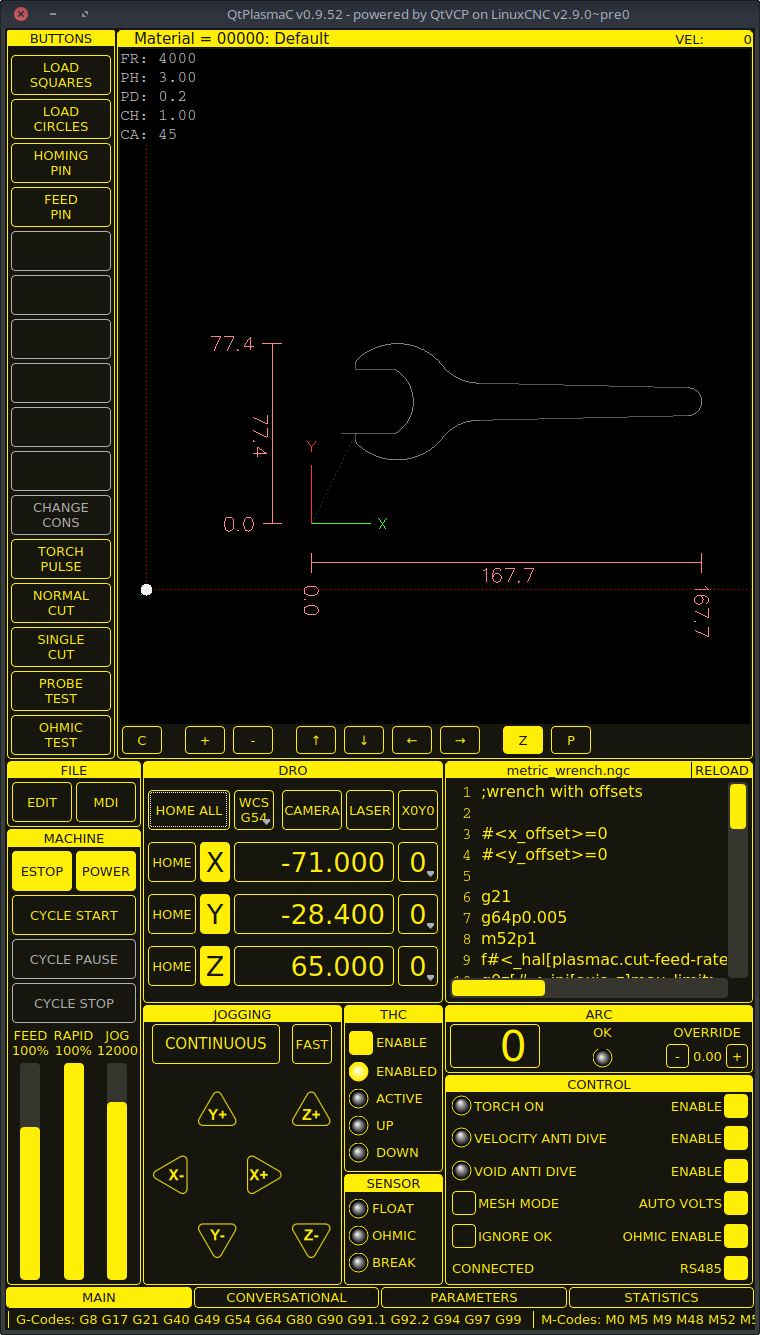Zoom in the preview with +
Screen dimensions: 760x1335
click(205, 740)
